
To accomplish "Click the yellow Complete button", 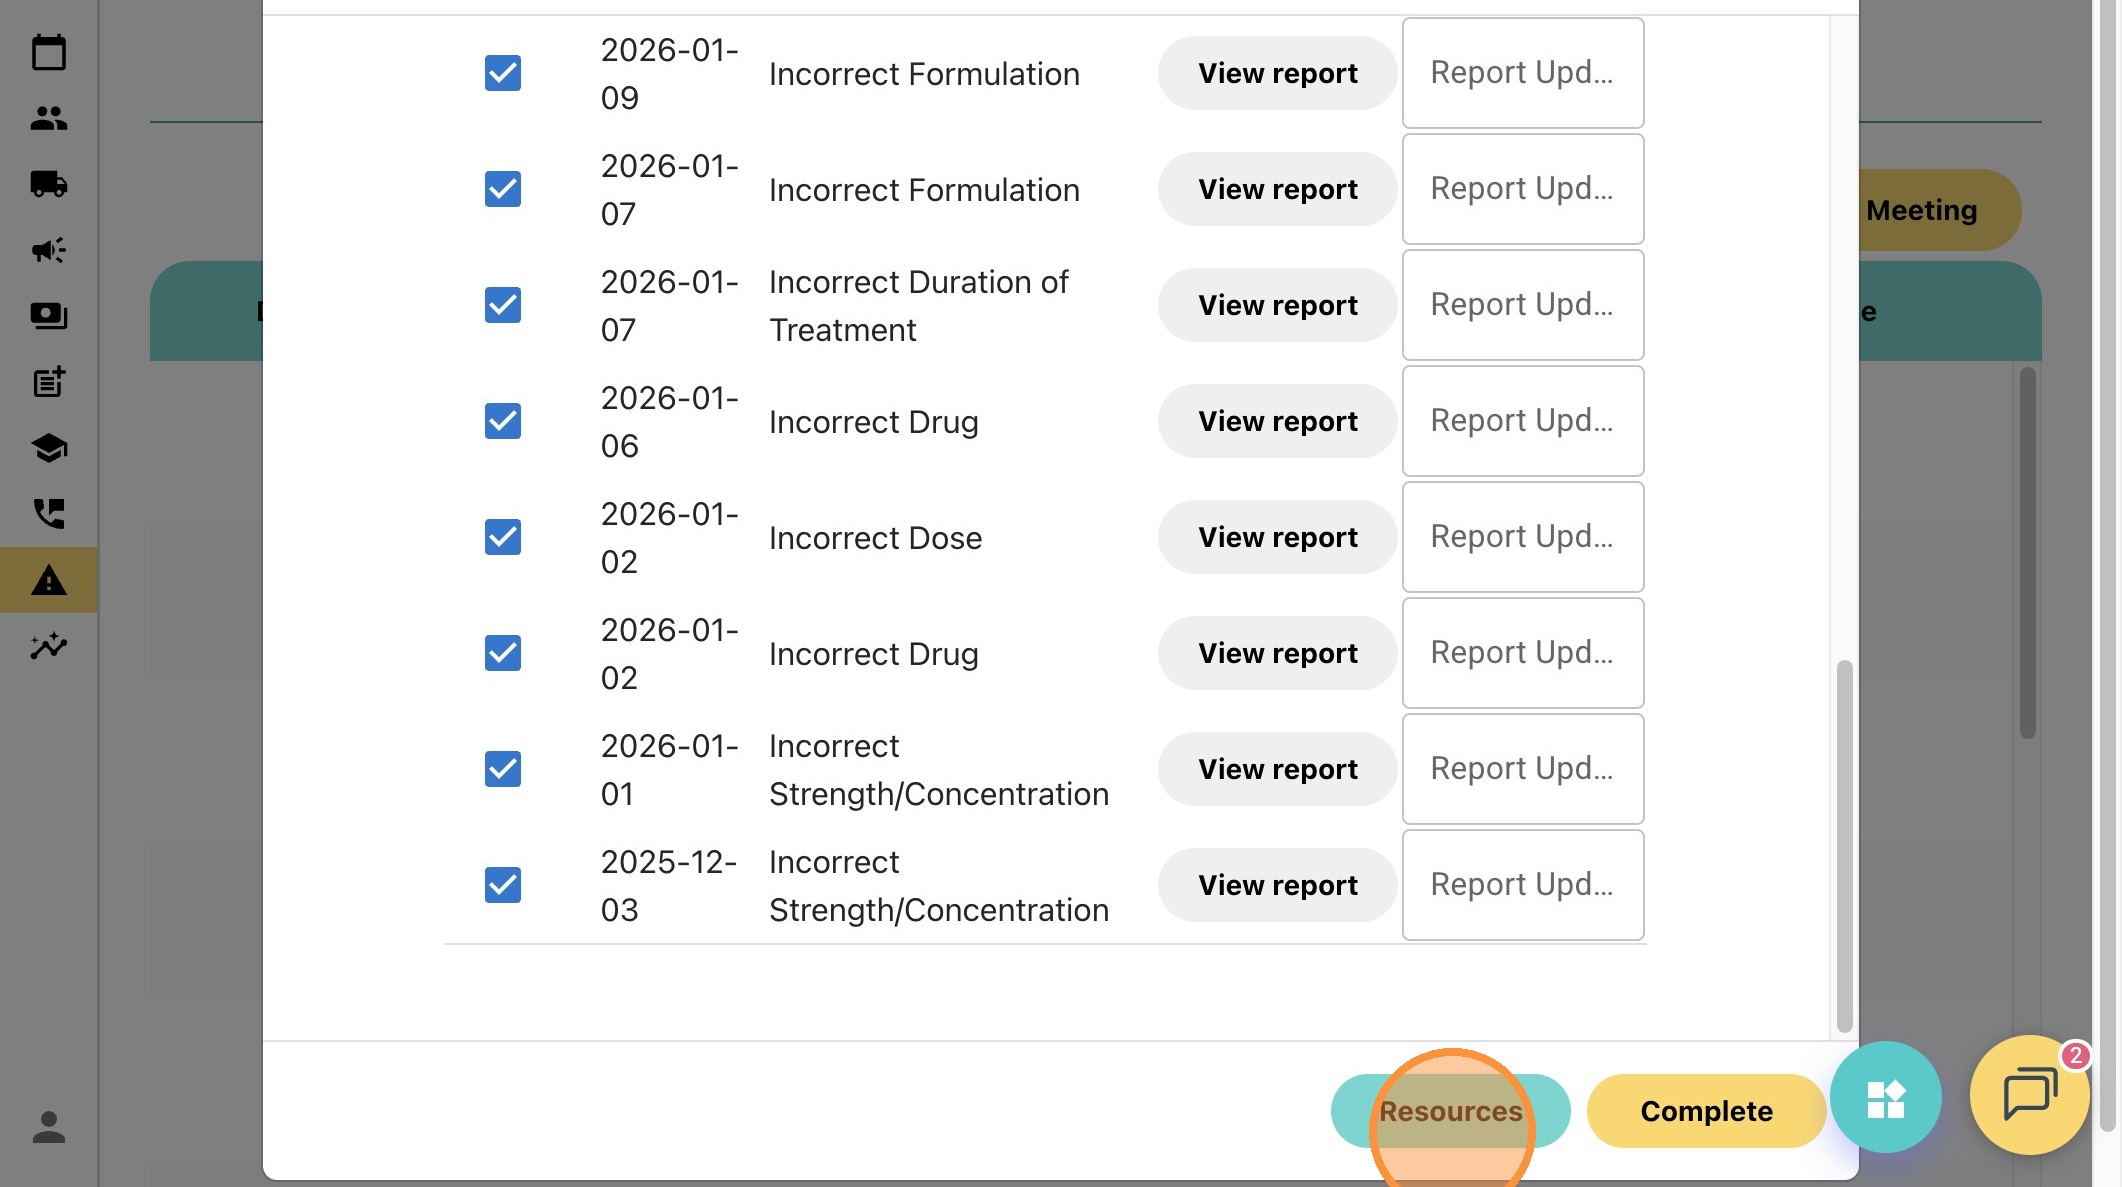I will [1706, 1111].
